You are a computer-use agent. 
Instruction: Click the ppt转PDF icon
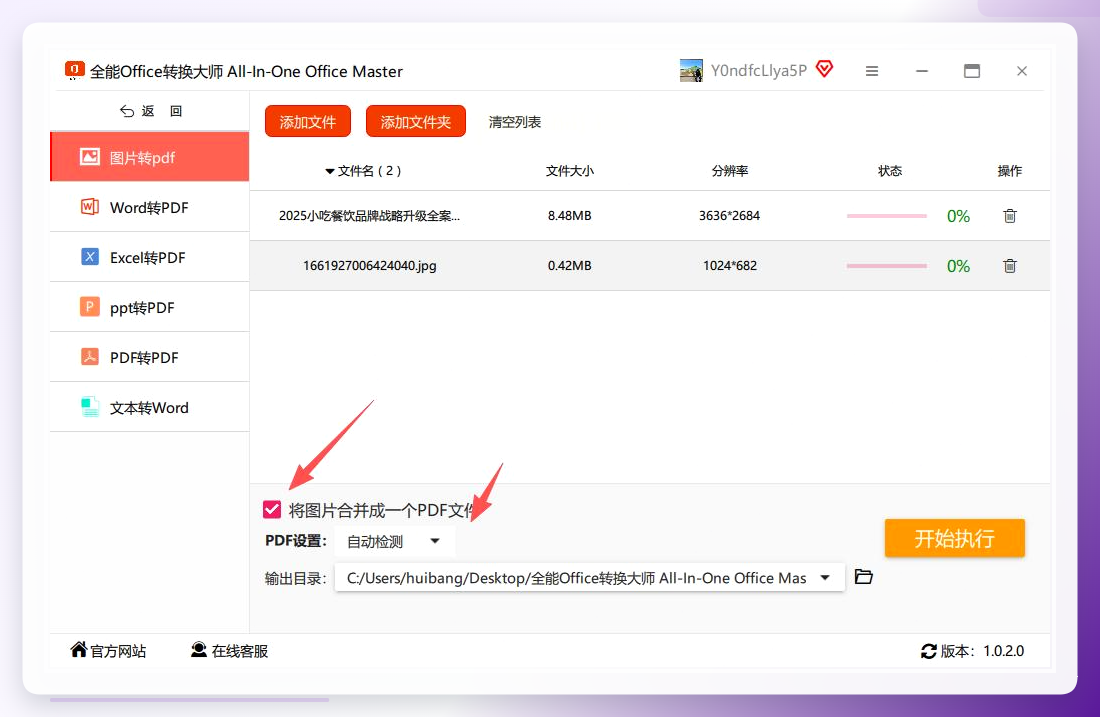click(x=90, y=307)
